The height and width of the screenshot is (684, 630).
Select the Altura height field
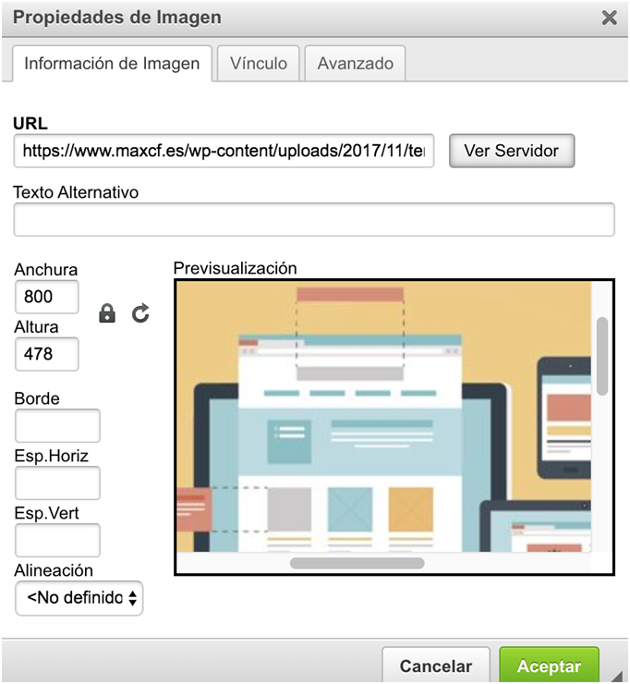(x=47, y=354)
